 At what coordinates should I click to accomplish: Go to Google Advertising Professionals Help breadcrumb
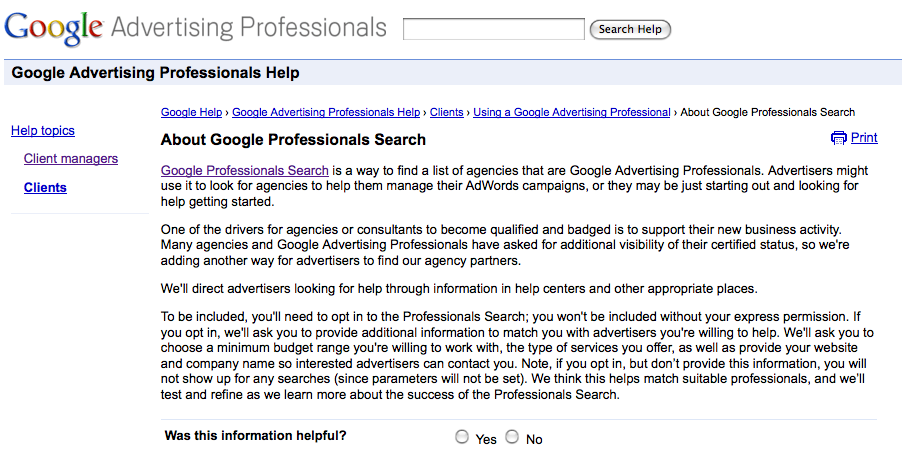tap(326, 113)
